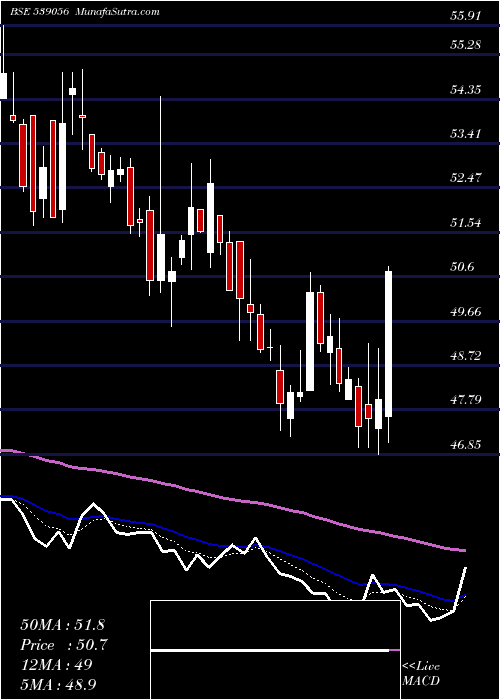Click the 51.54 price axis label
The width and height of the screenshot is (500, 700).
coord(466,223)
